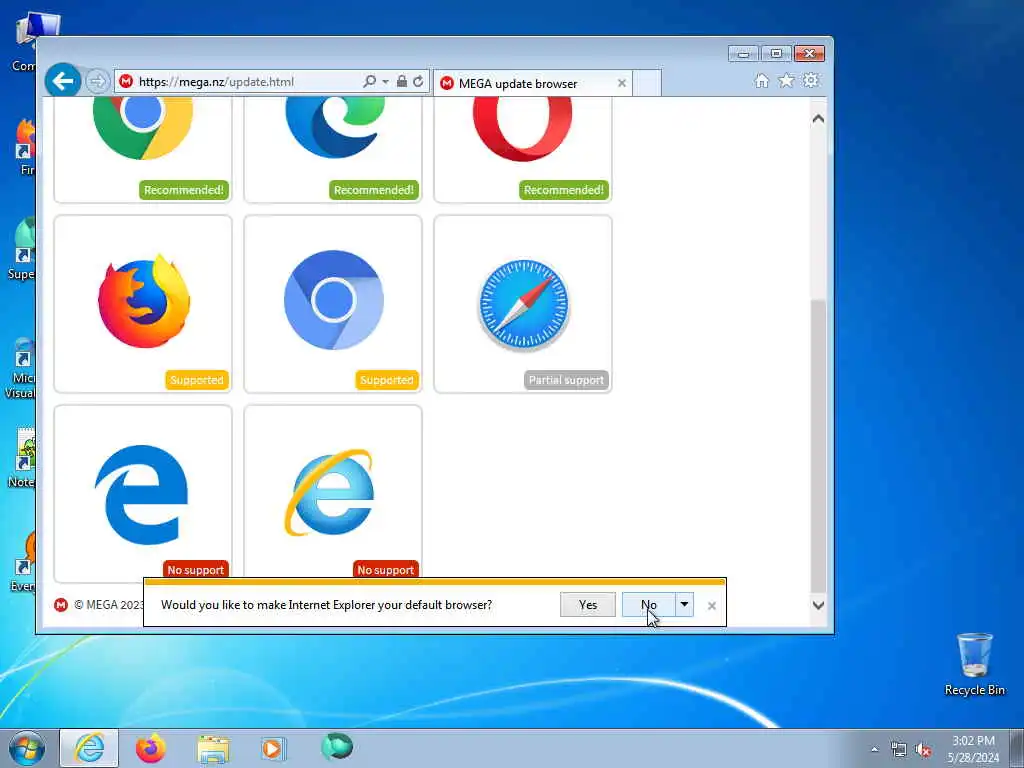Open a new blank tab
This screenshot has height=768, width=1024.
[647, 84]
